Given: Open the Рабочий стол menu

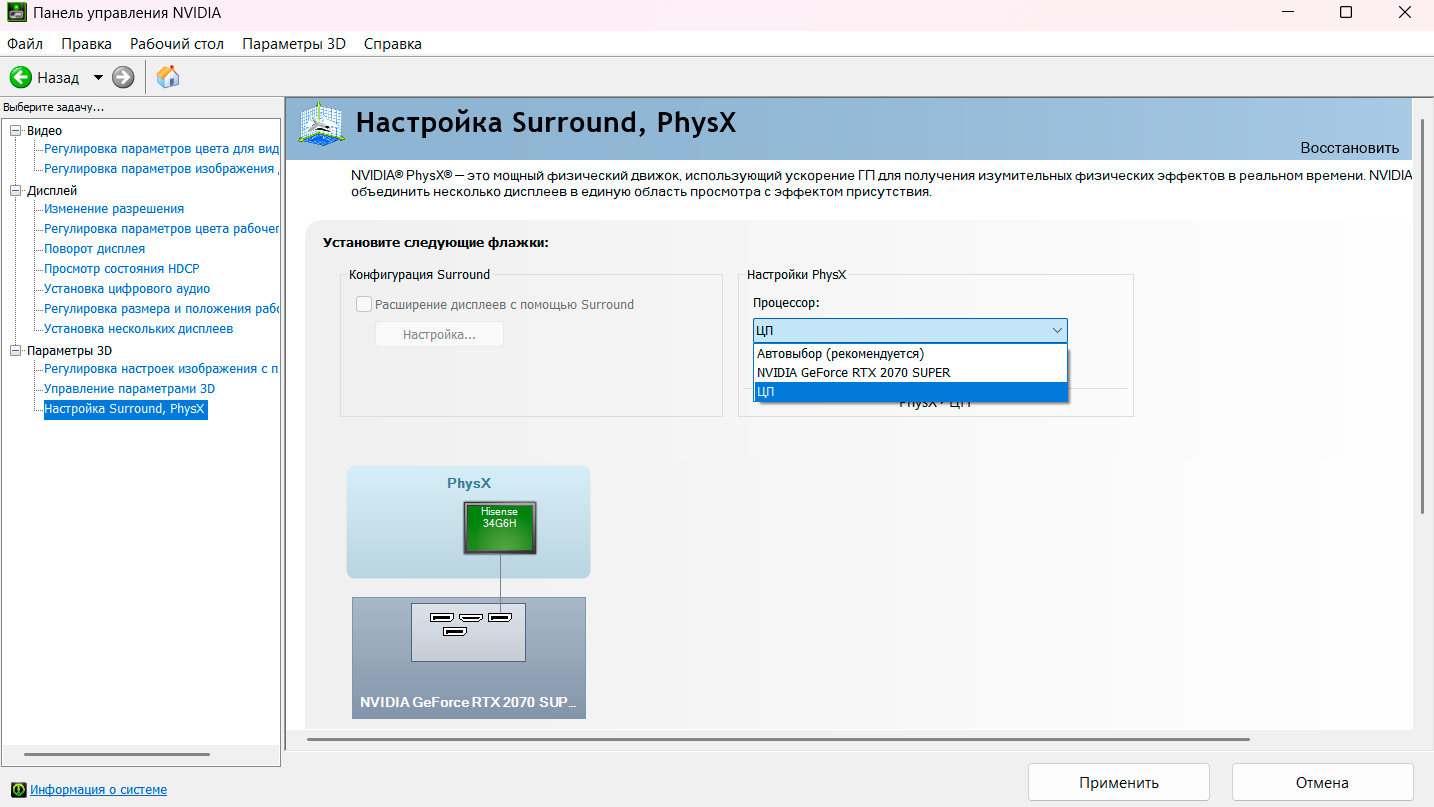Looking at the screenshot, I should 177,44.
